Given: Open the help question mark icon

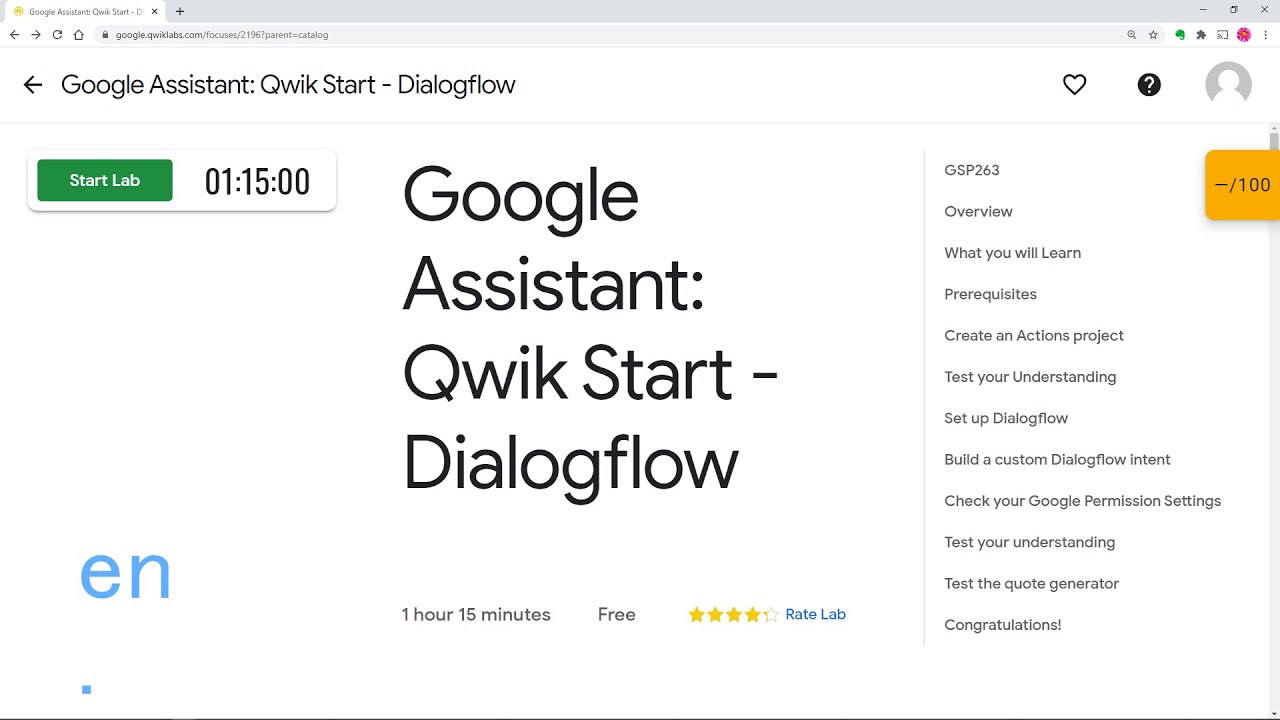Looking at the screenshot, I should [1149, 85].
